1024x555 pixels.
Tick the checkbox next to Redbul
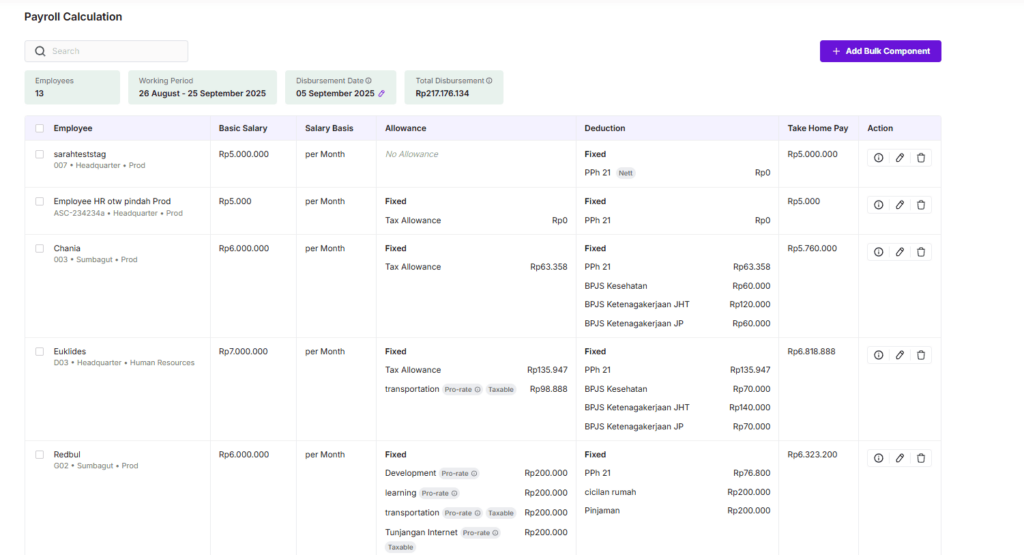coord(39,454)
